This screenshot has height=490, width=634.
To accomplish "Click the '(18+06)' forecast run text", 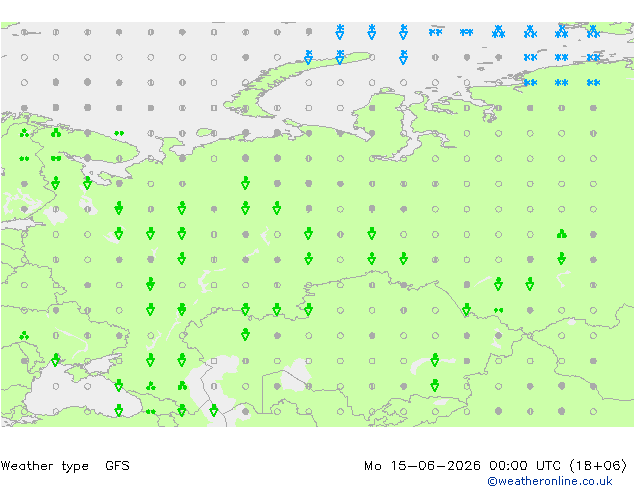I will pyautogui.click(x=598, y=466).
